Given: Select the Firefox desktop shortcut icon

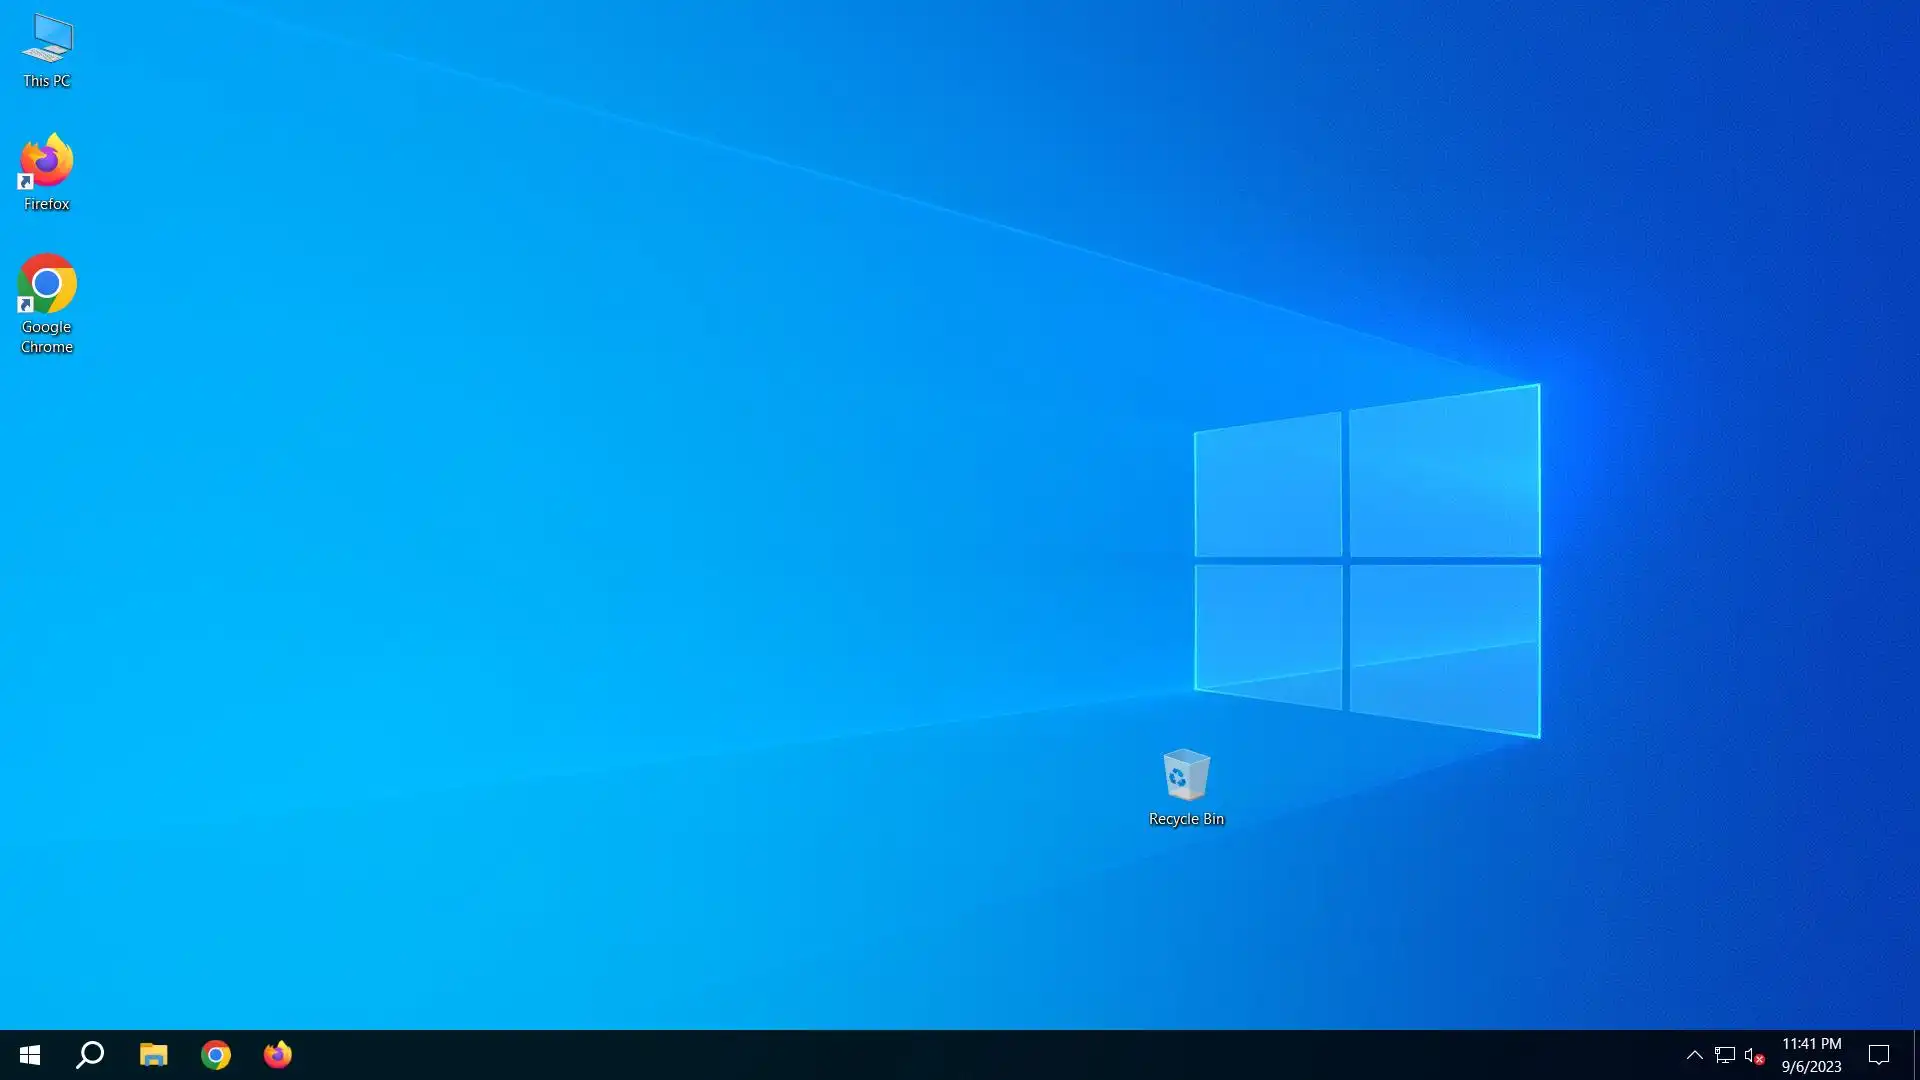Looking at the screenshot, I should [47, 161].
